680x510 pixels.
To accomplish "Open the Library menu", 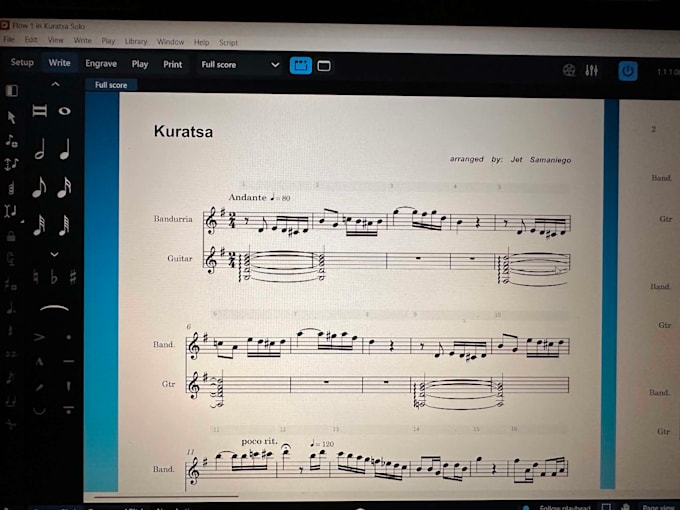I will pos(136,41).
